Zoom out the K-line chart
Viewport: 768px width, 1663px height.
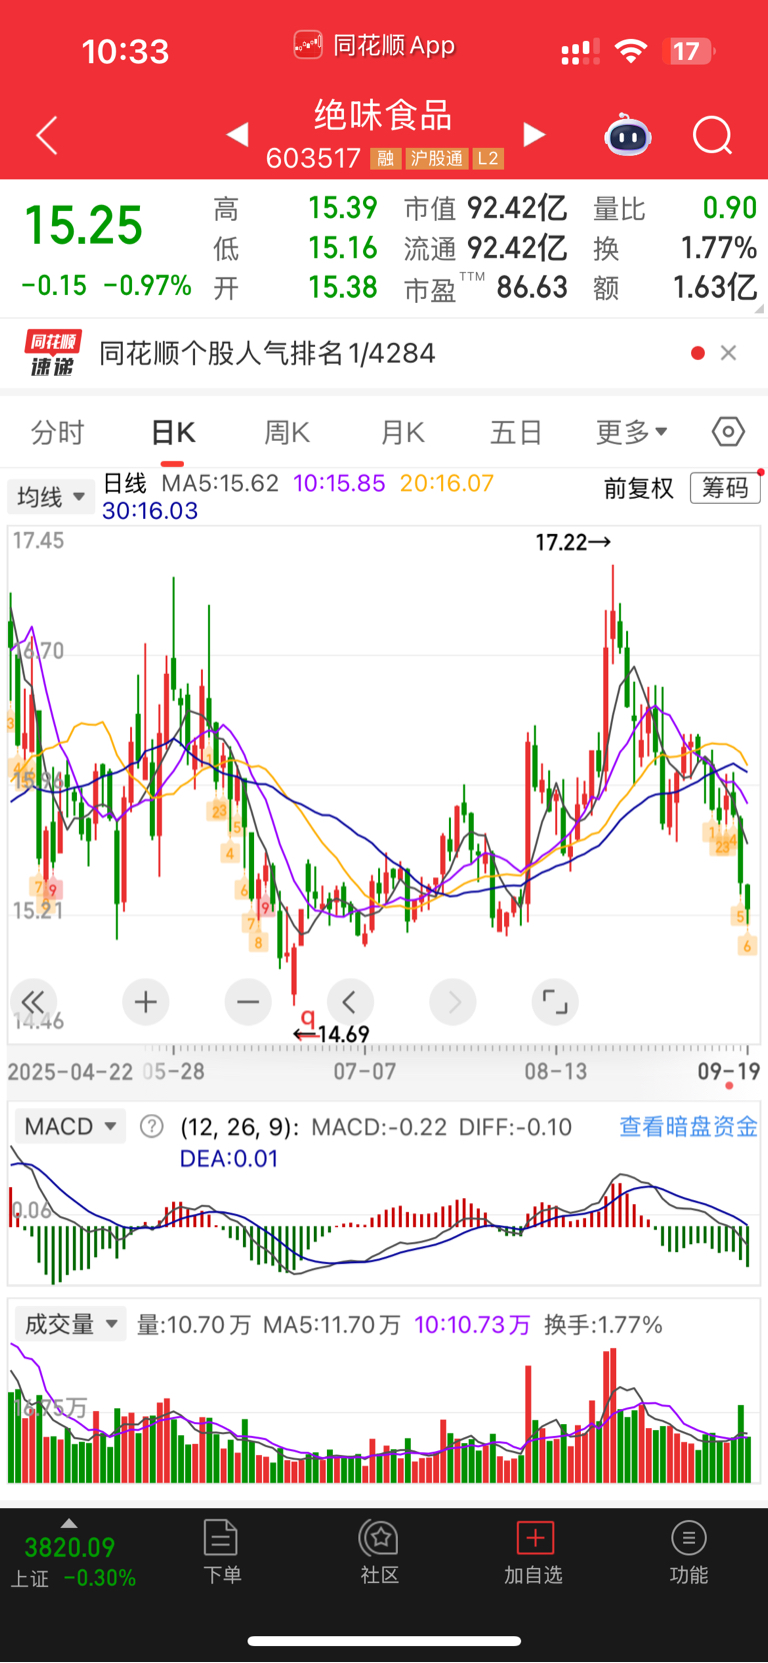point(248,1002)
